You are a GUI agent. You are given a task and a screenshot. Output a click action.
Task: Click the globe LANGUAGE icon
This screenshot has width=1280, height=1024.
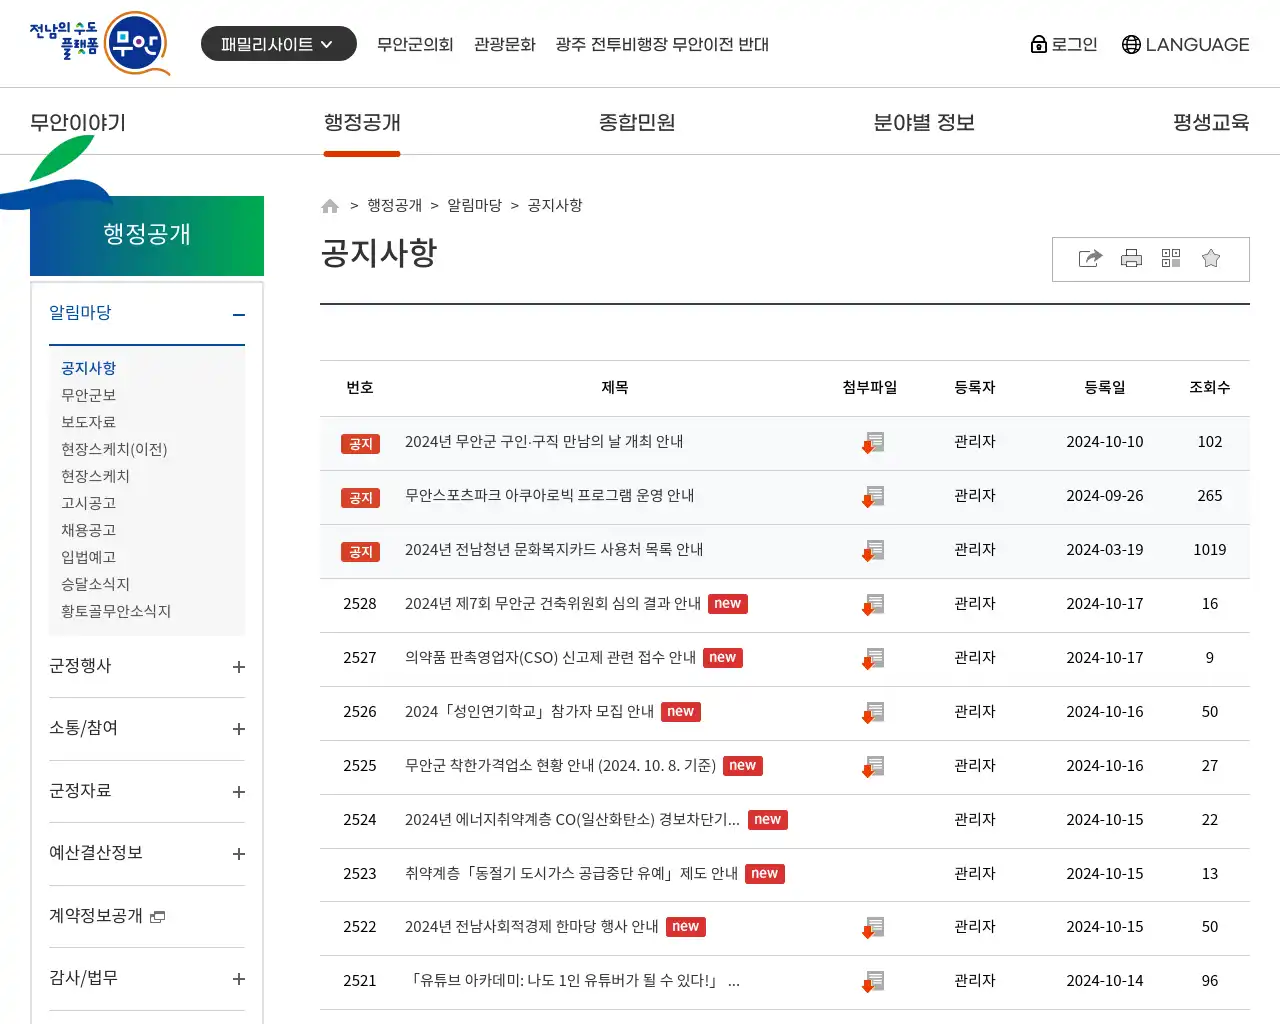coord(1131,44)
